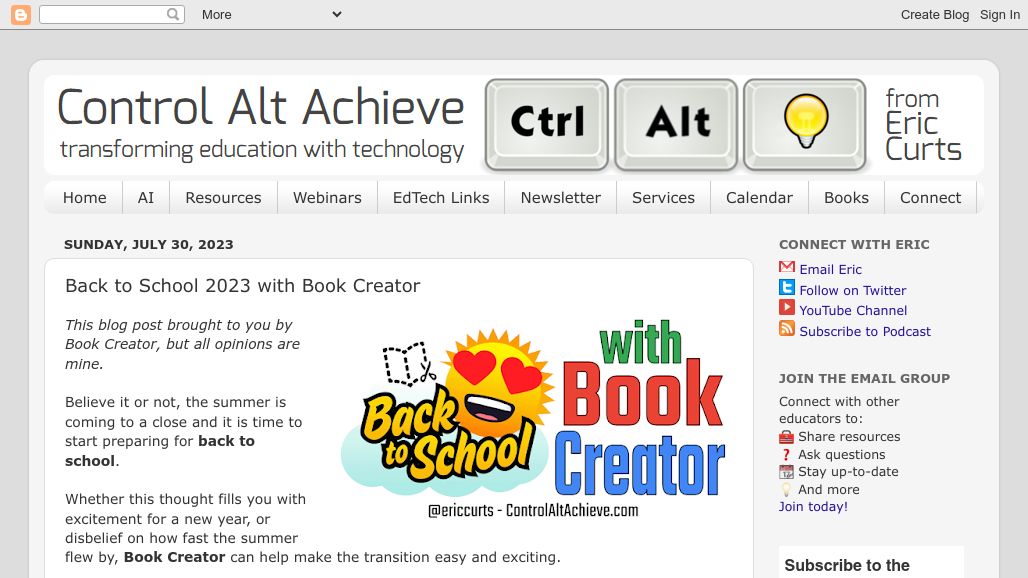Click the Back to School Book Creator banner image
Screen dimensions: 1028x578
click(533, 419)
